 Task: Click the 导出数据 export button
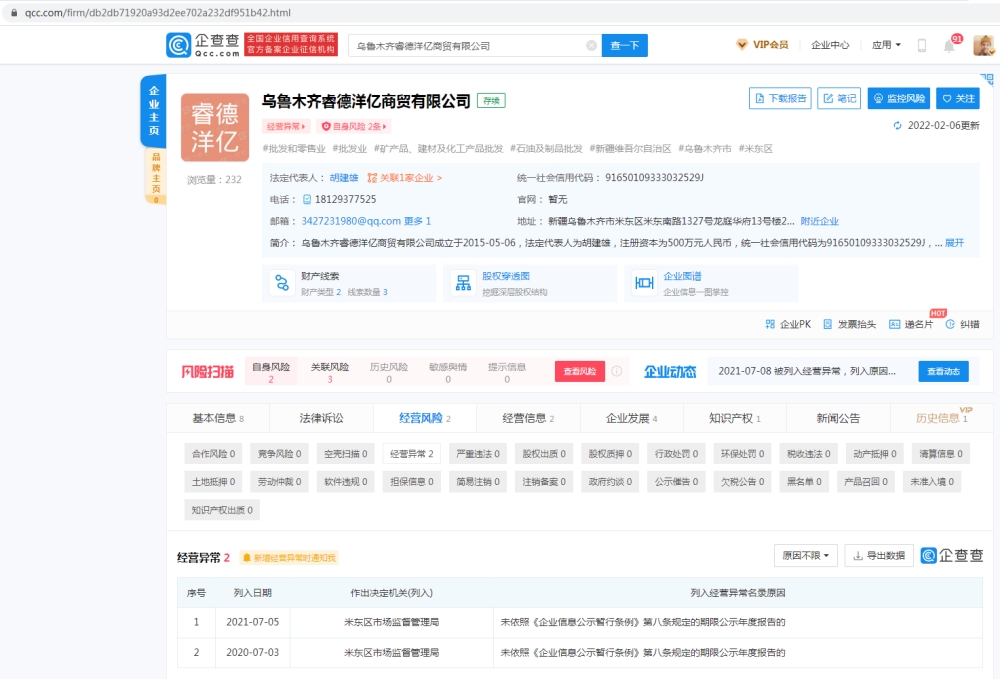879,556
